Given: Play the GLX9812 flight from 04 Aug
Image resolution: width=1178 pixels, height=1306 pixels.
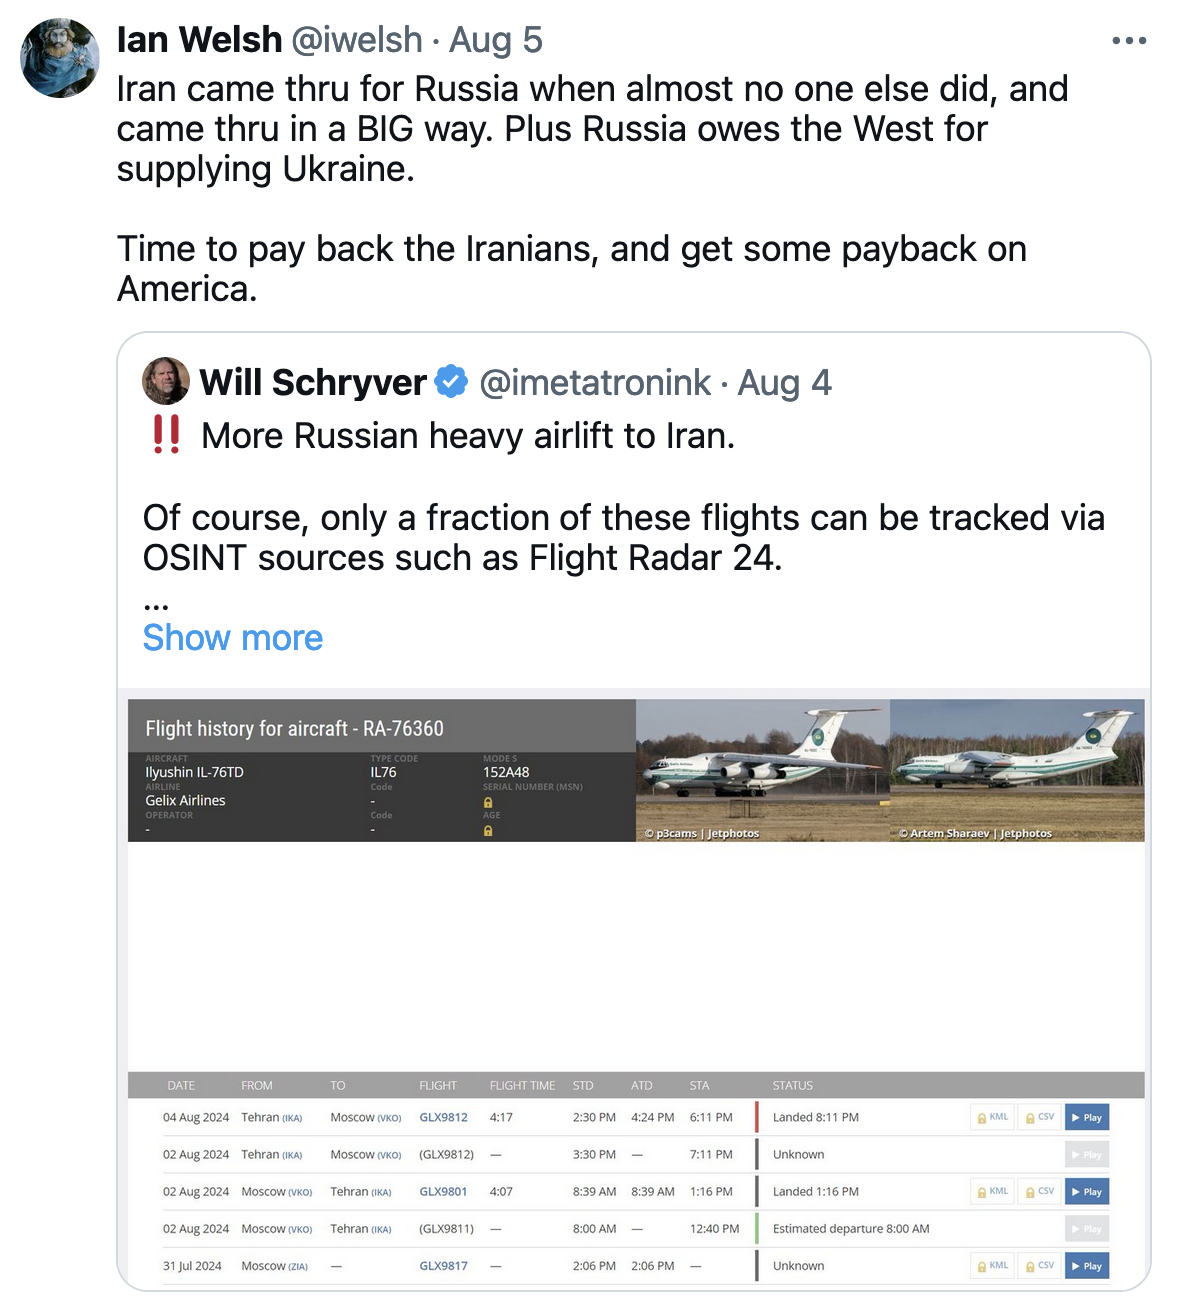Looking at the screenshot, I should point(1087,1118).
